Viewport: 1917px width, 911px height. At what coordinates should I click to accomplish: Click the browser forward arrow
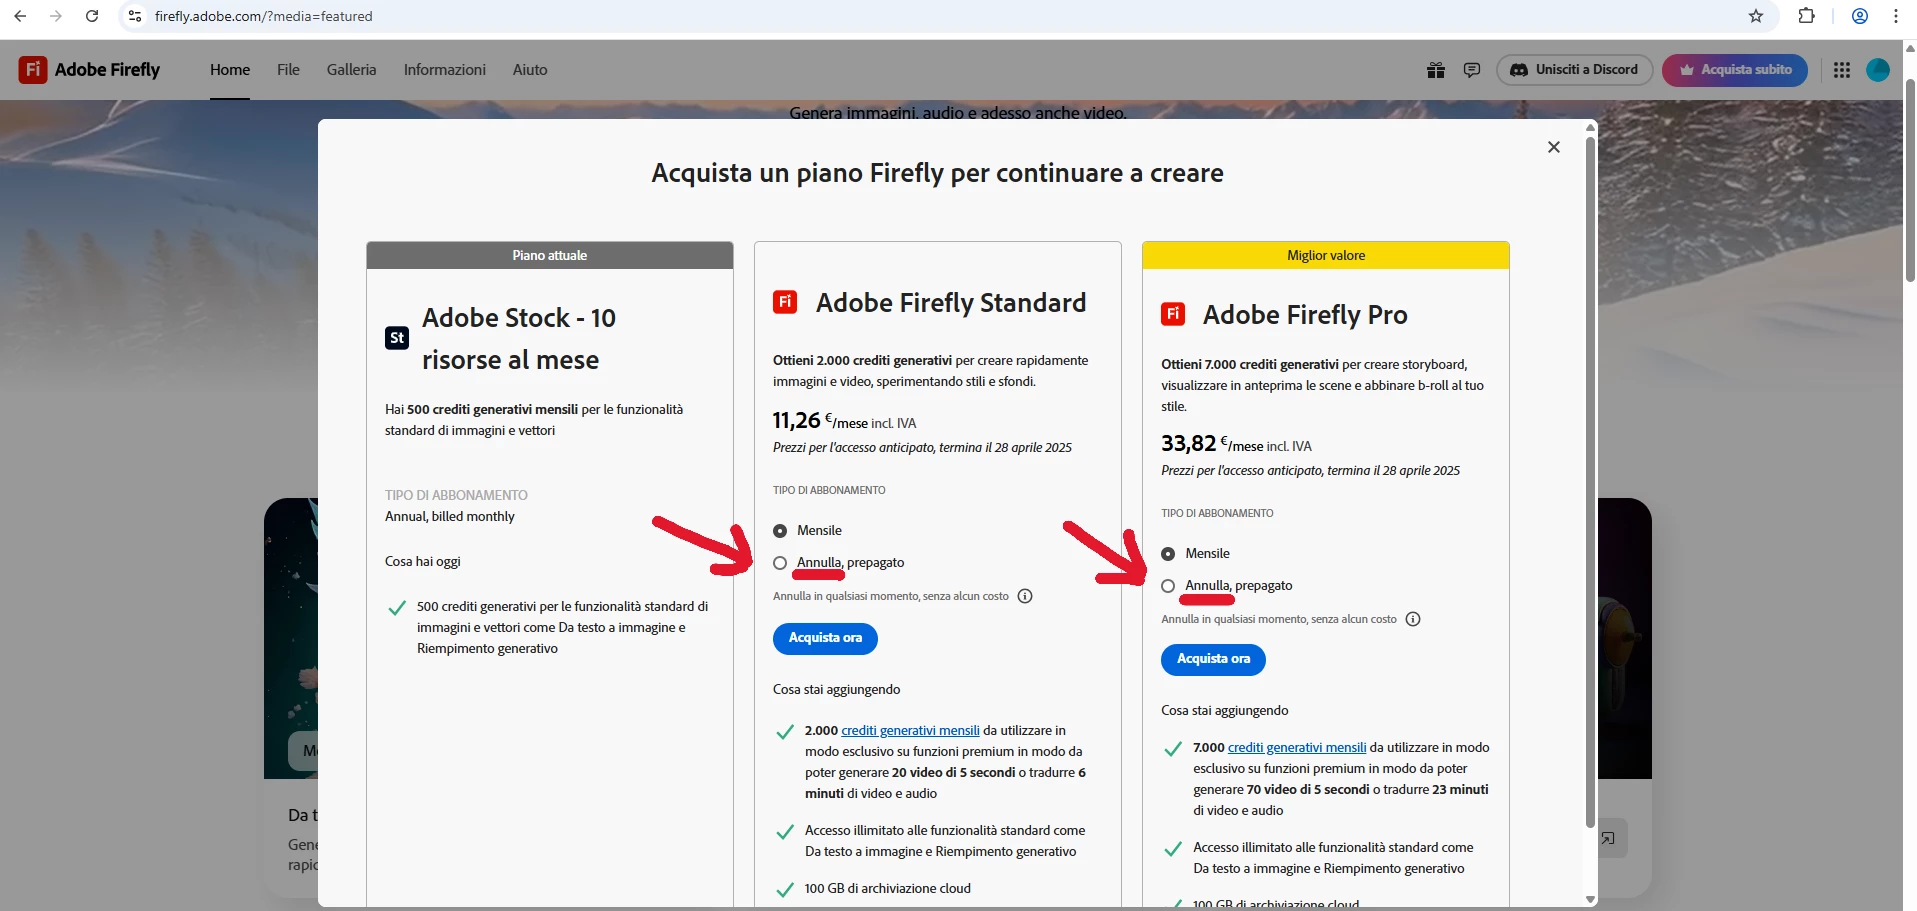pyautogui.click(x=56, y=16)
